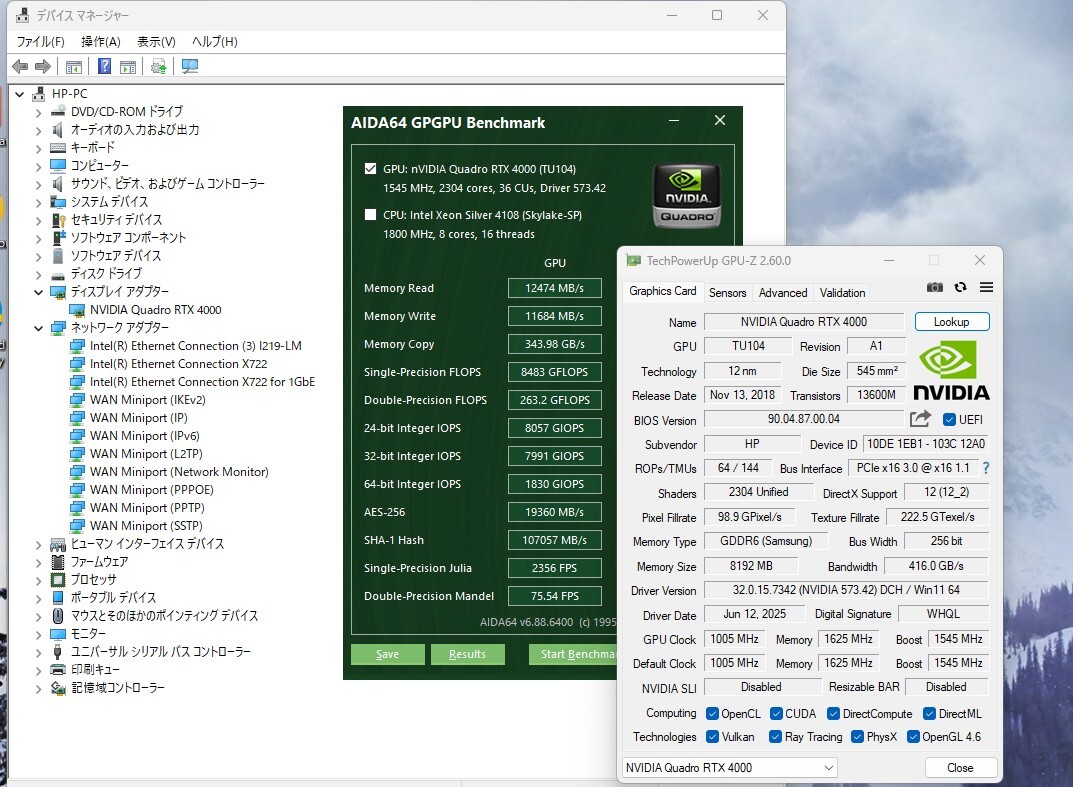The width and height of the screenshot is (1073, 787).
Task: Open the GPU-Z hamburger menu
Action: point(986,287)
